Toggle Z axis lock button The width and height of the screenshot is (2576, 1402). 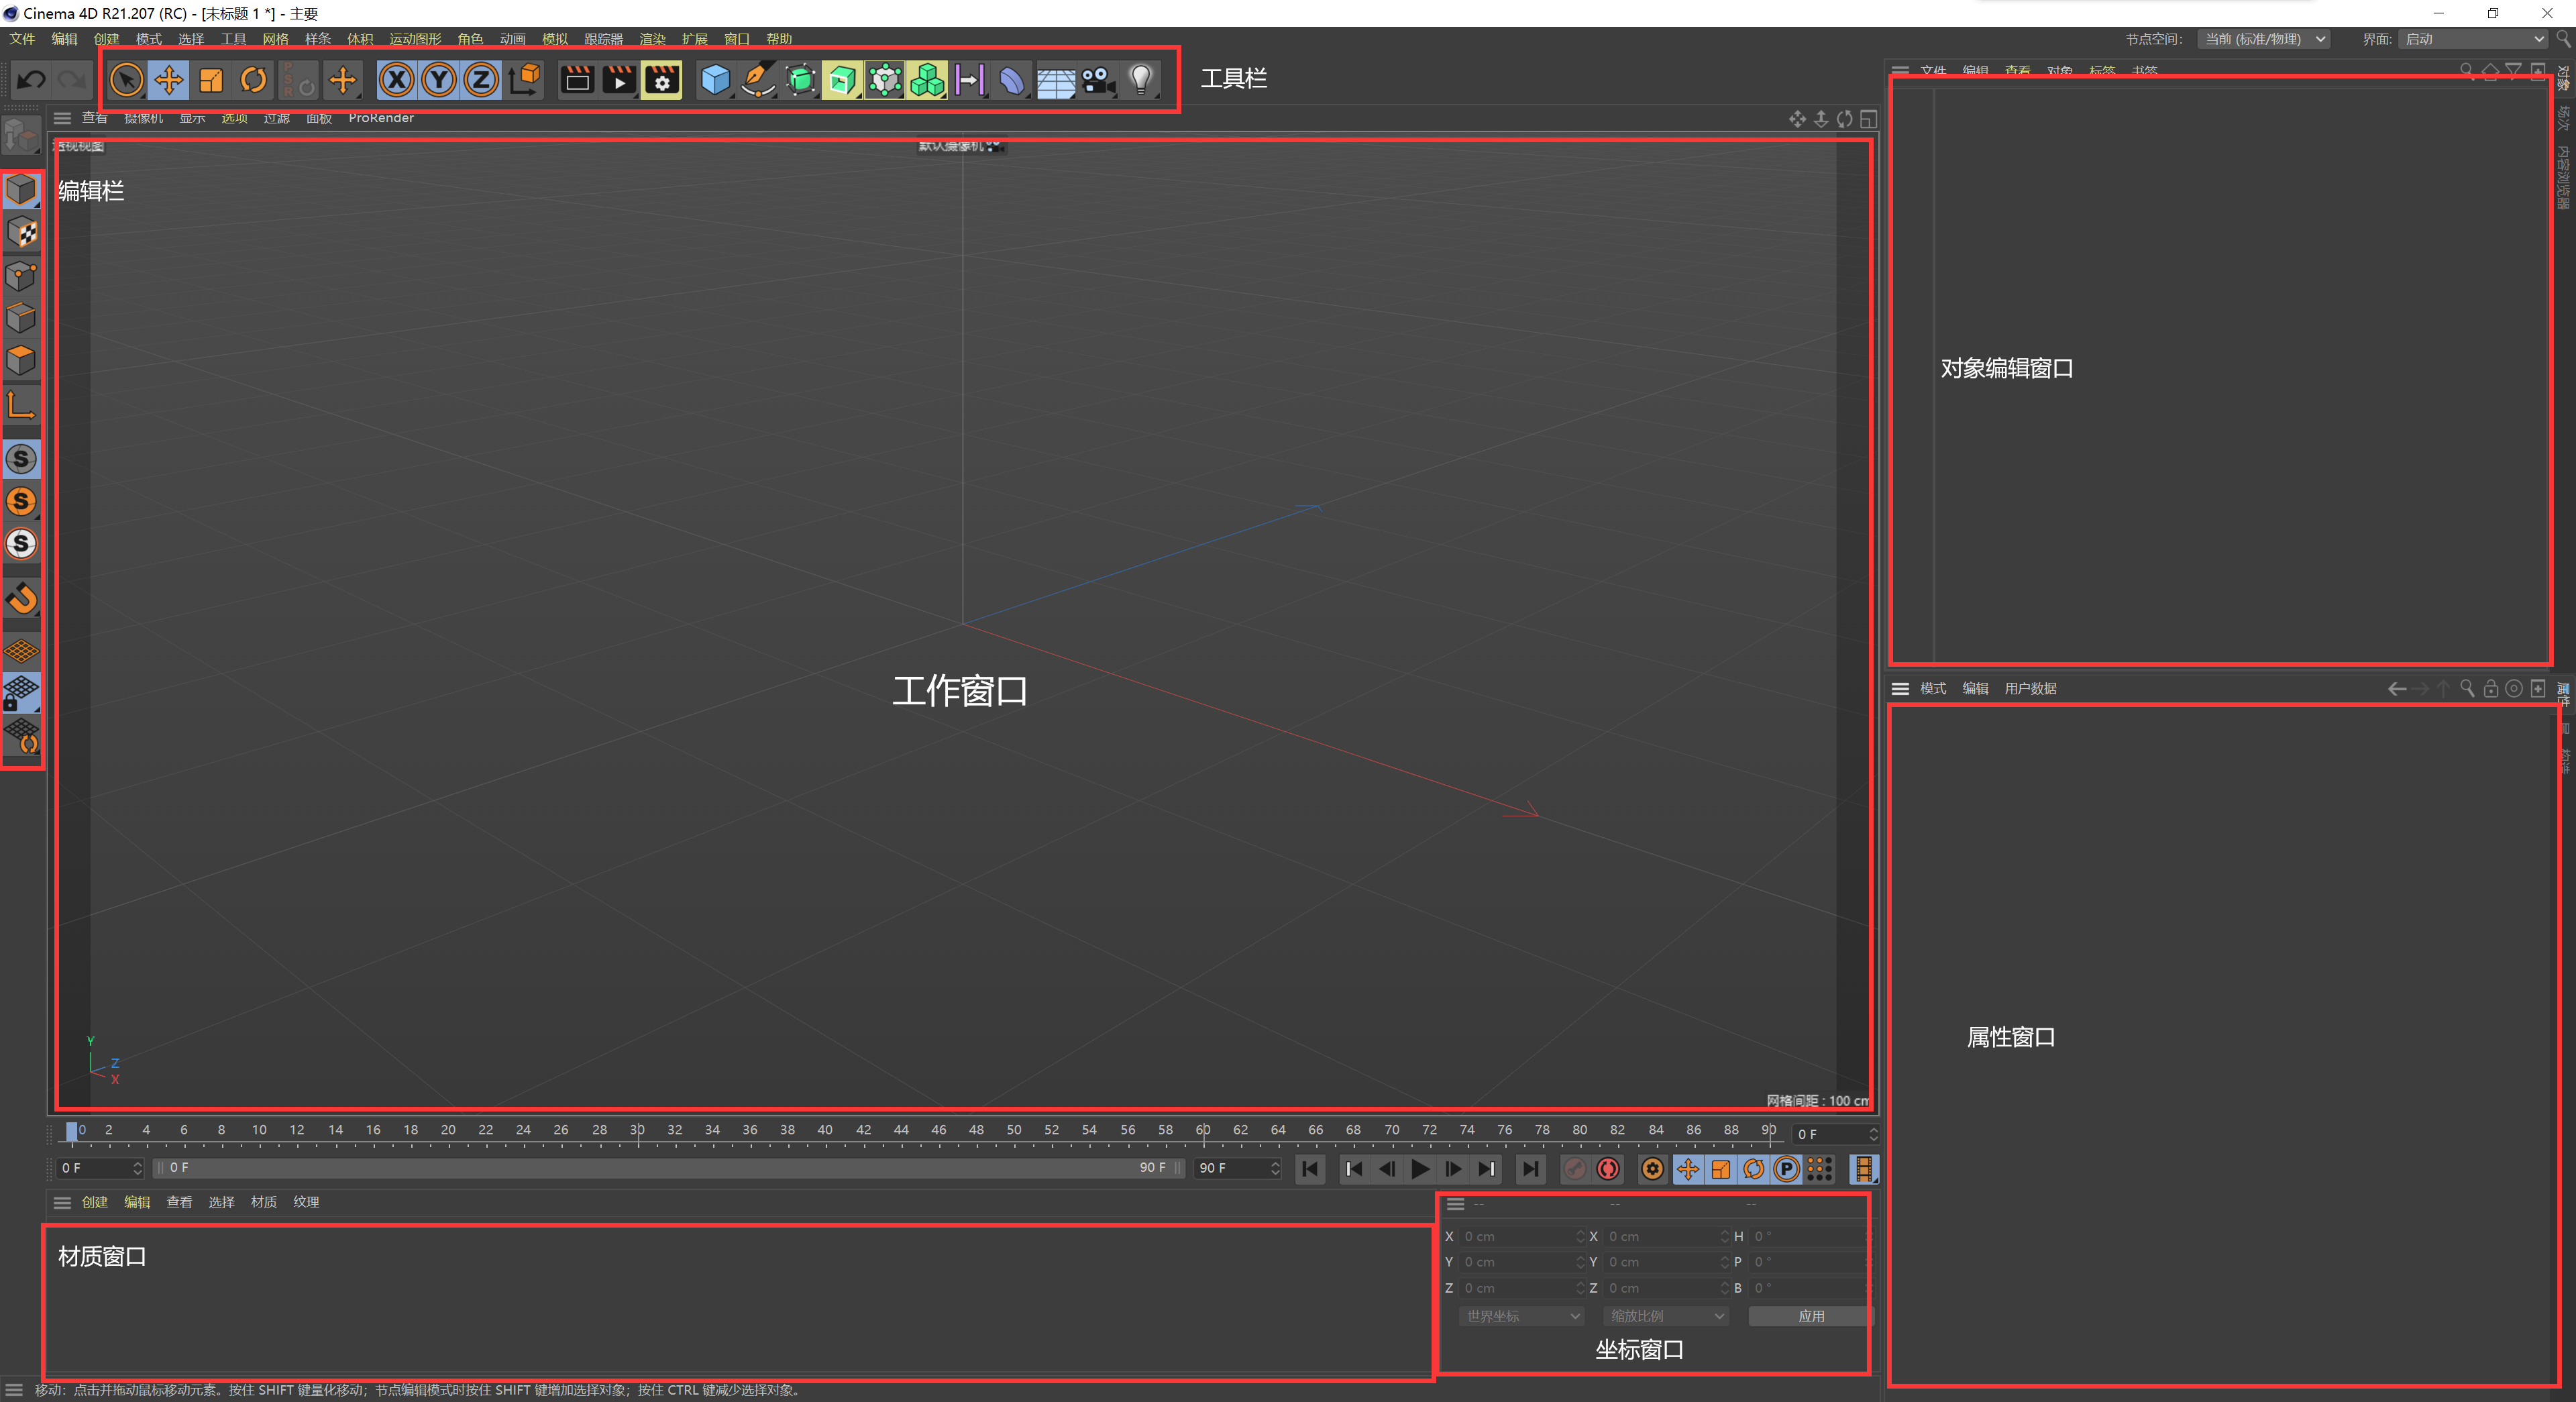[481, 80]
